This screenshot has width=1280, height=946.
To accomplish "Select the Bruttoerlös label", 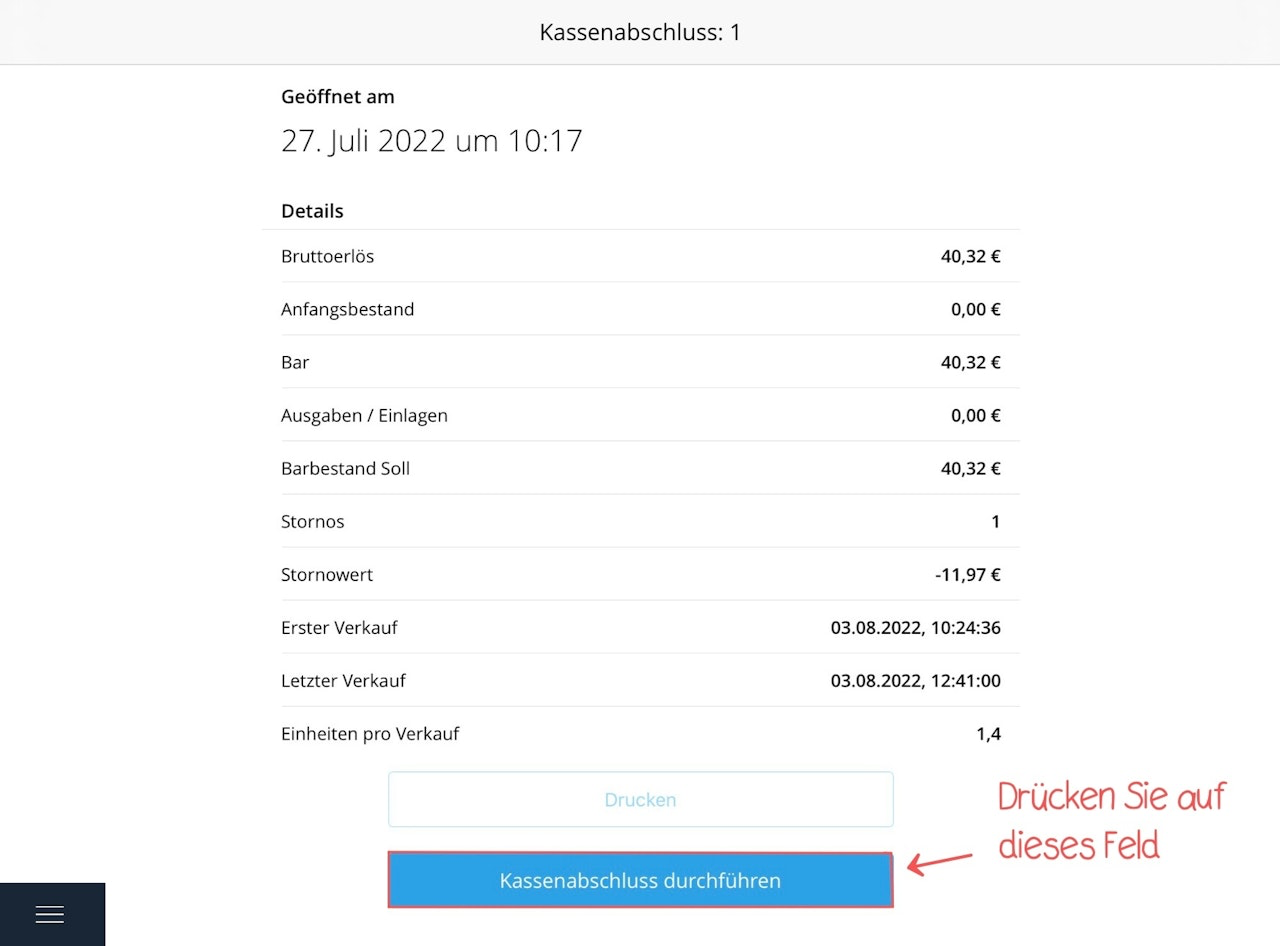I will (328, 256).
